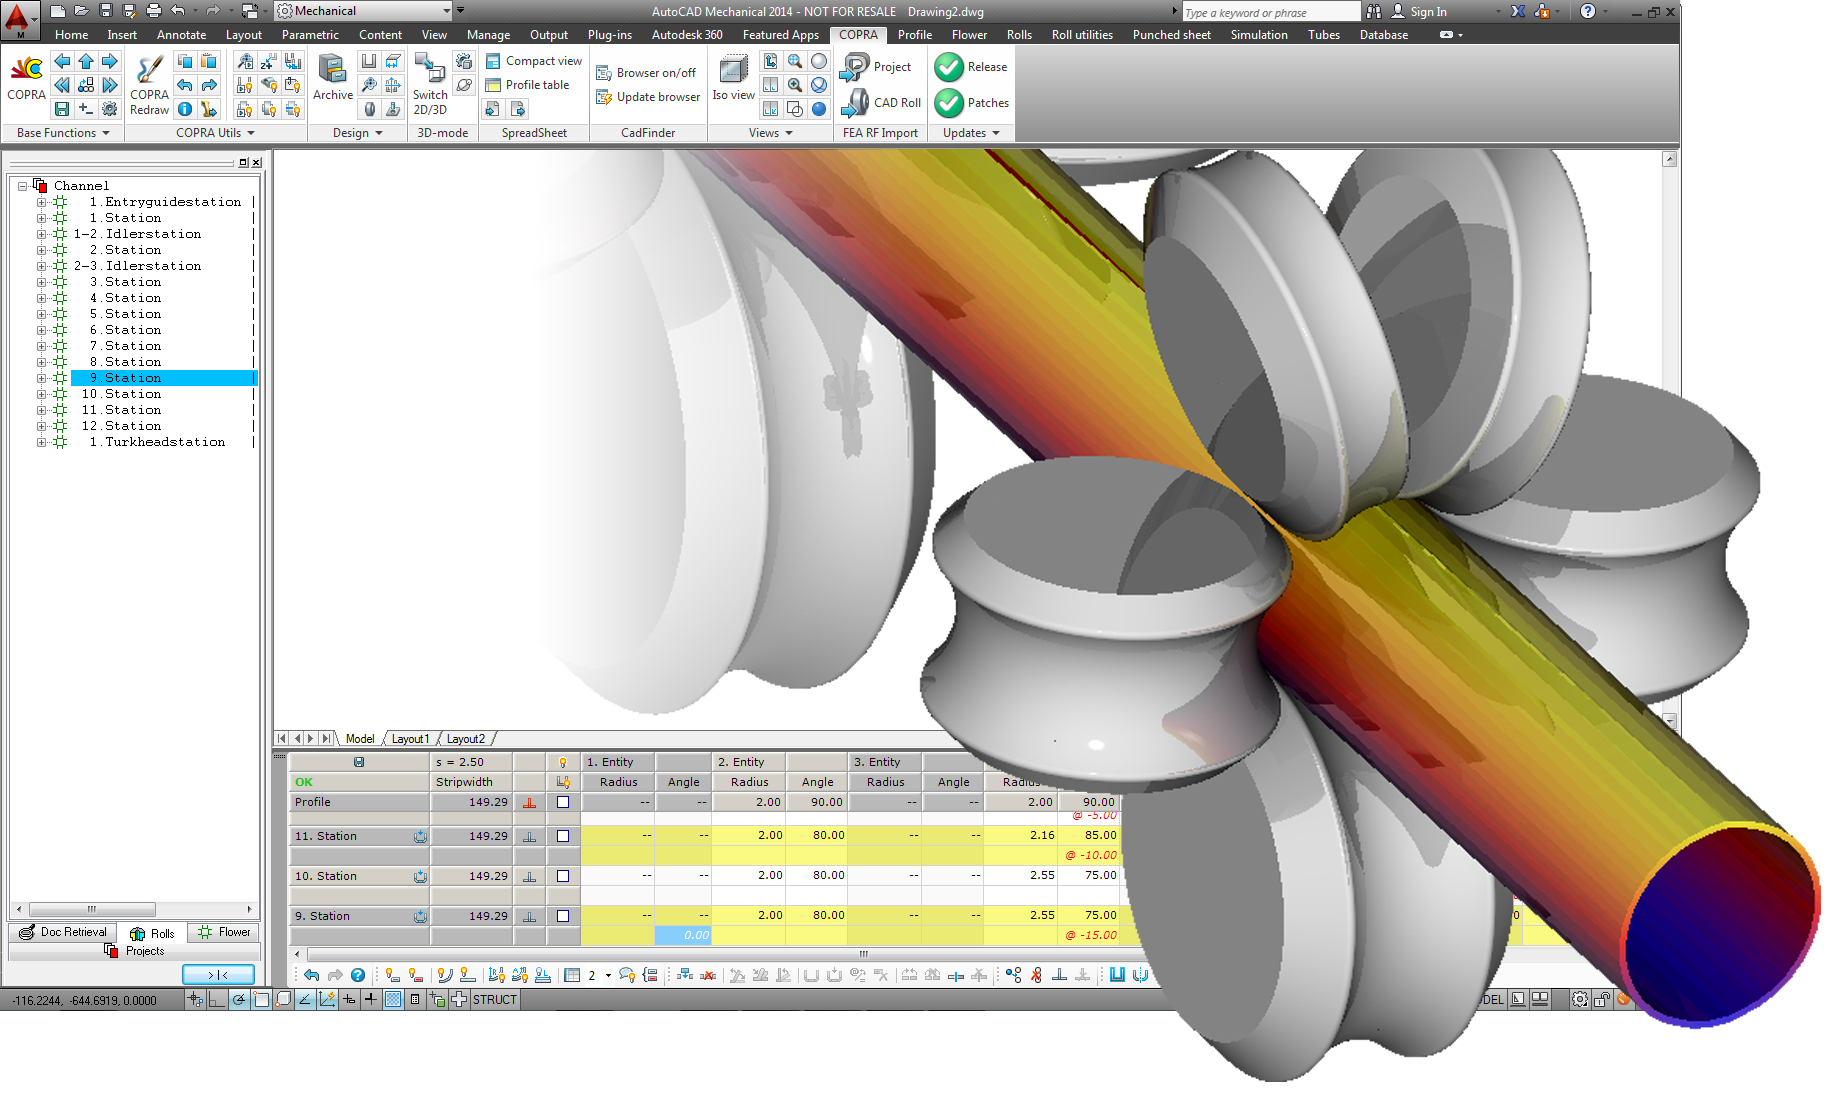Click the blue help icon in spreadsheet toolbar
Viewport: 1836px width, 1098px height.
358,975
